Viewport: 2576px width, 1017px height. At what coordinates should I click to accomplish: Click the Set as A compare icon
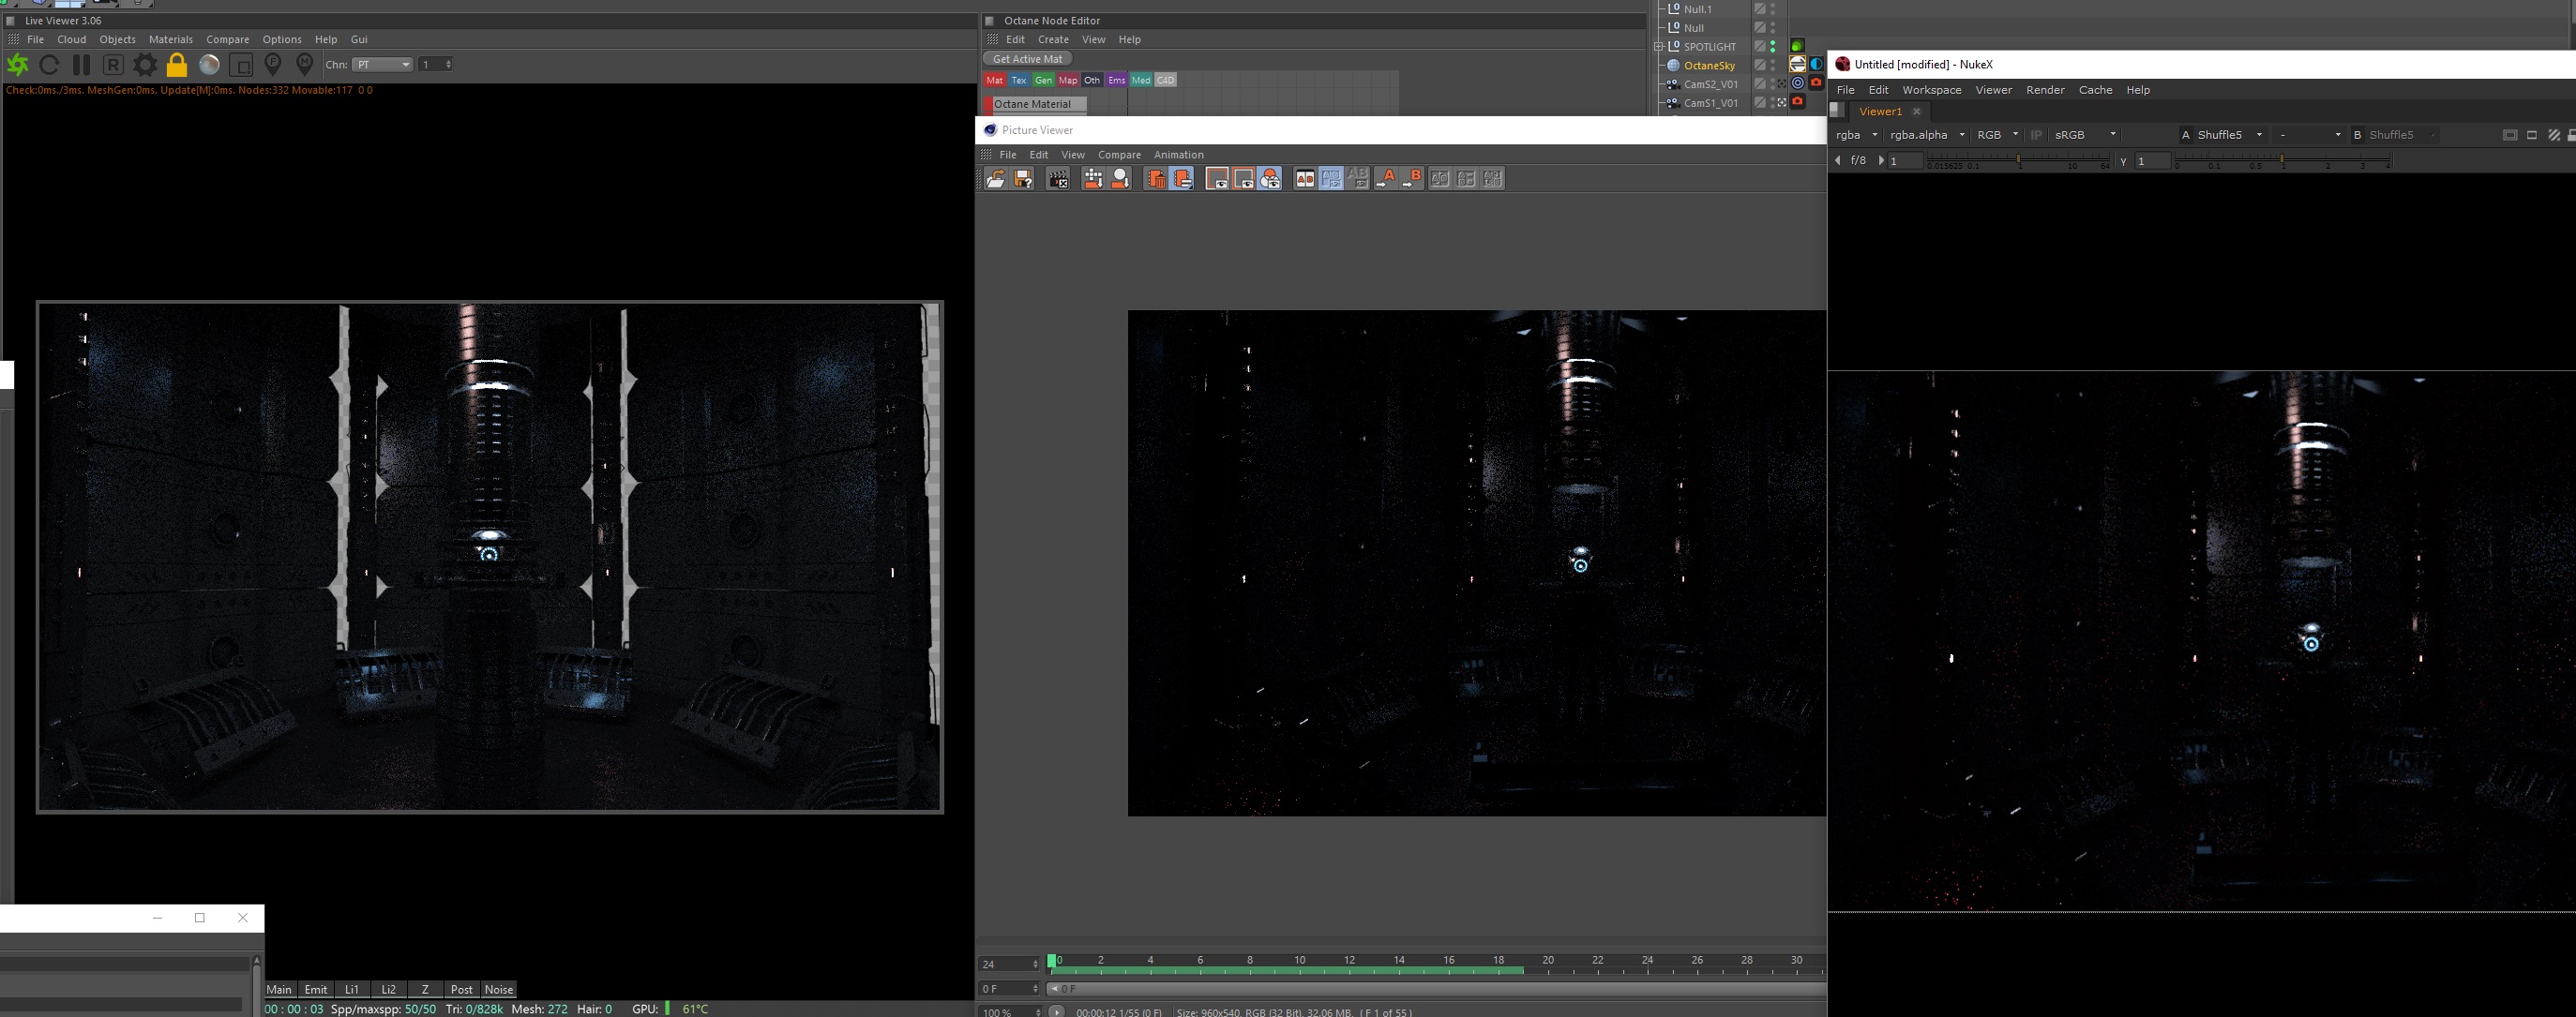click(x=1386, y=179)
